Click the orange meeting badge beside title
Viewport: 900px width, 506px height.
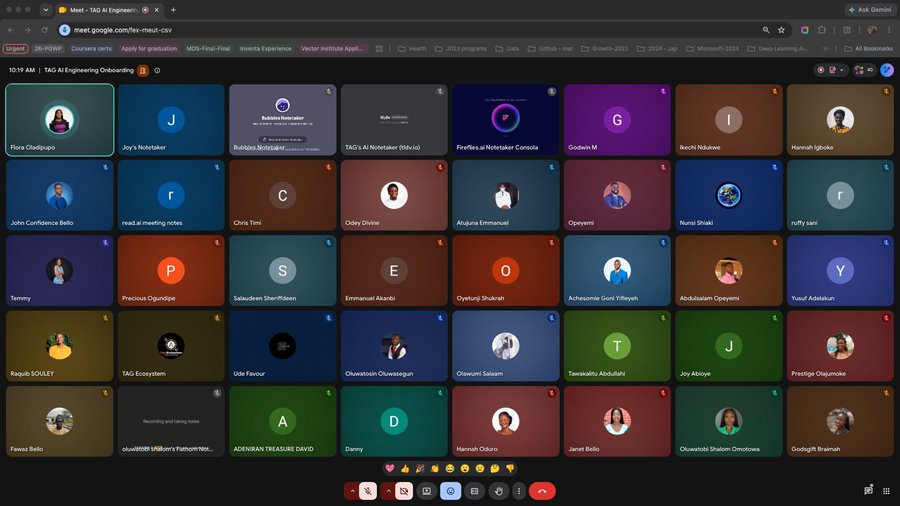tap(143, 71)
